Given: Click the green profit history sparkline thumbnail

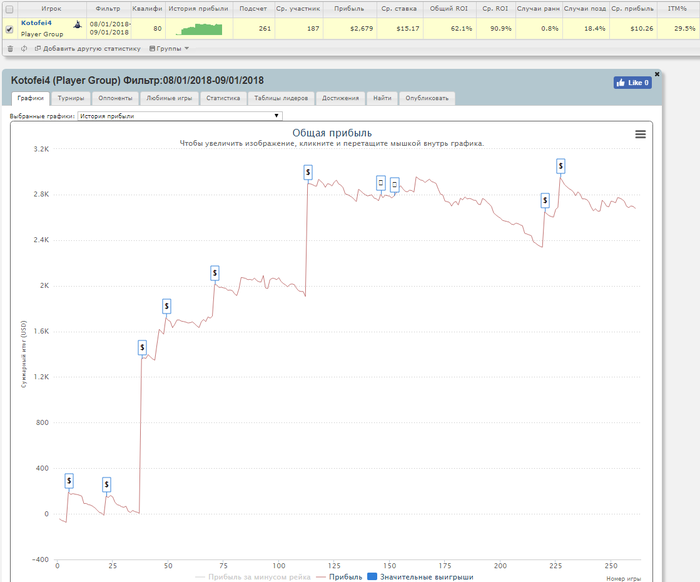Looking at the screenshot, I should (199, 29).
